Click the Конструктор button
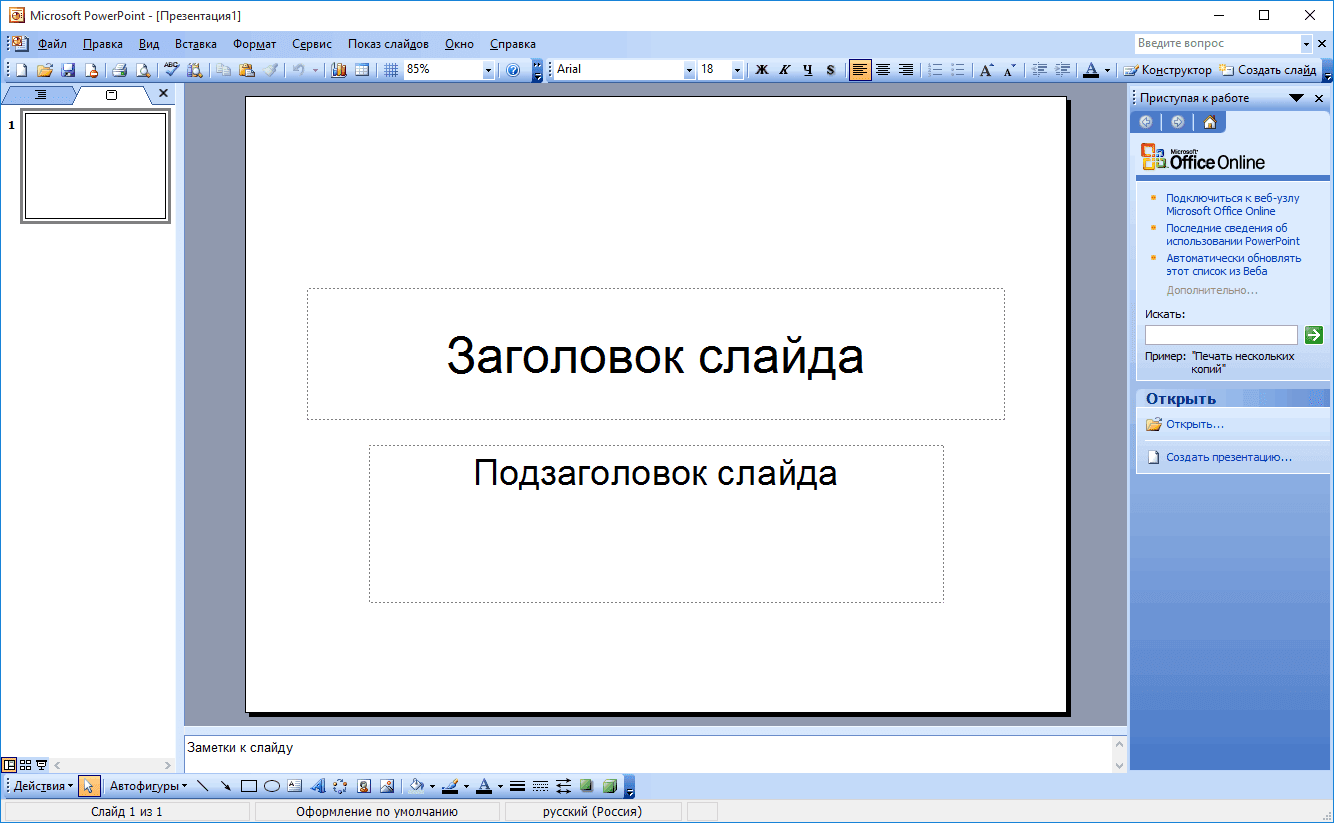1334x823 pixels. 1167,70
